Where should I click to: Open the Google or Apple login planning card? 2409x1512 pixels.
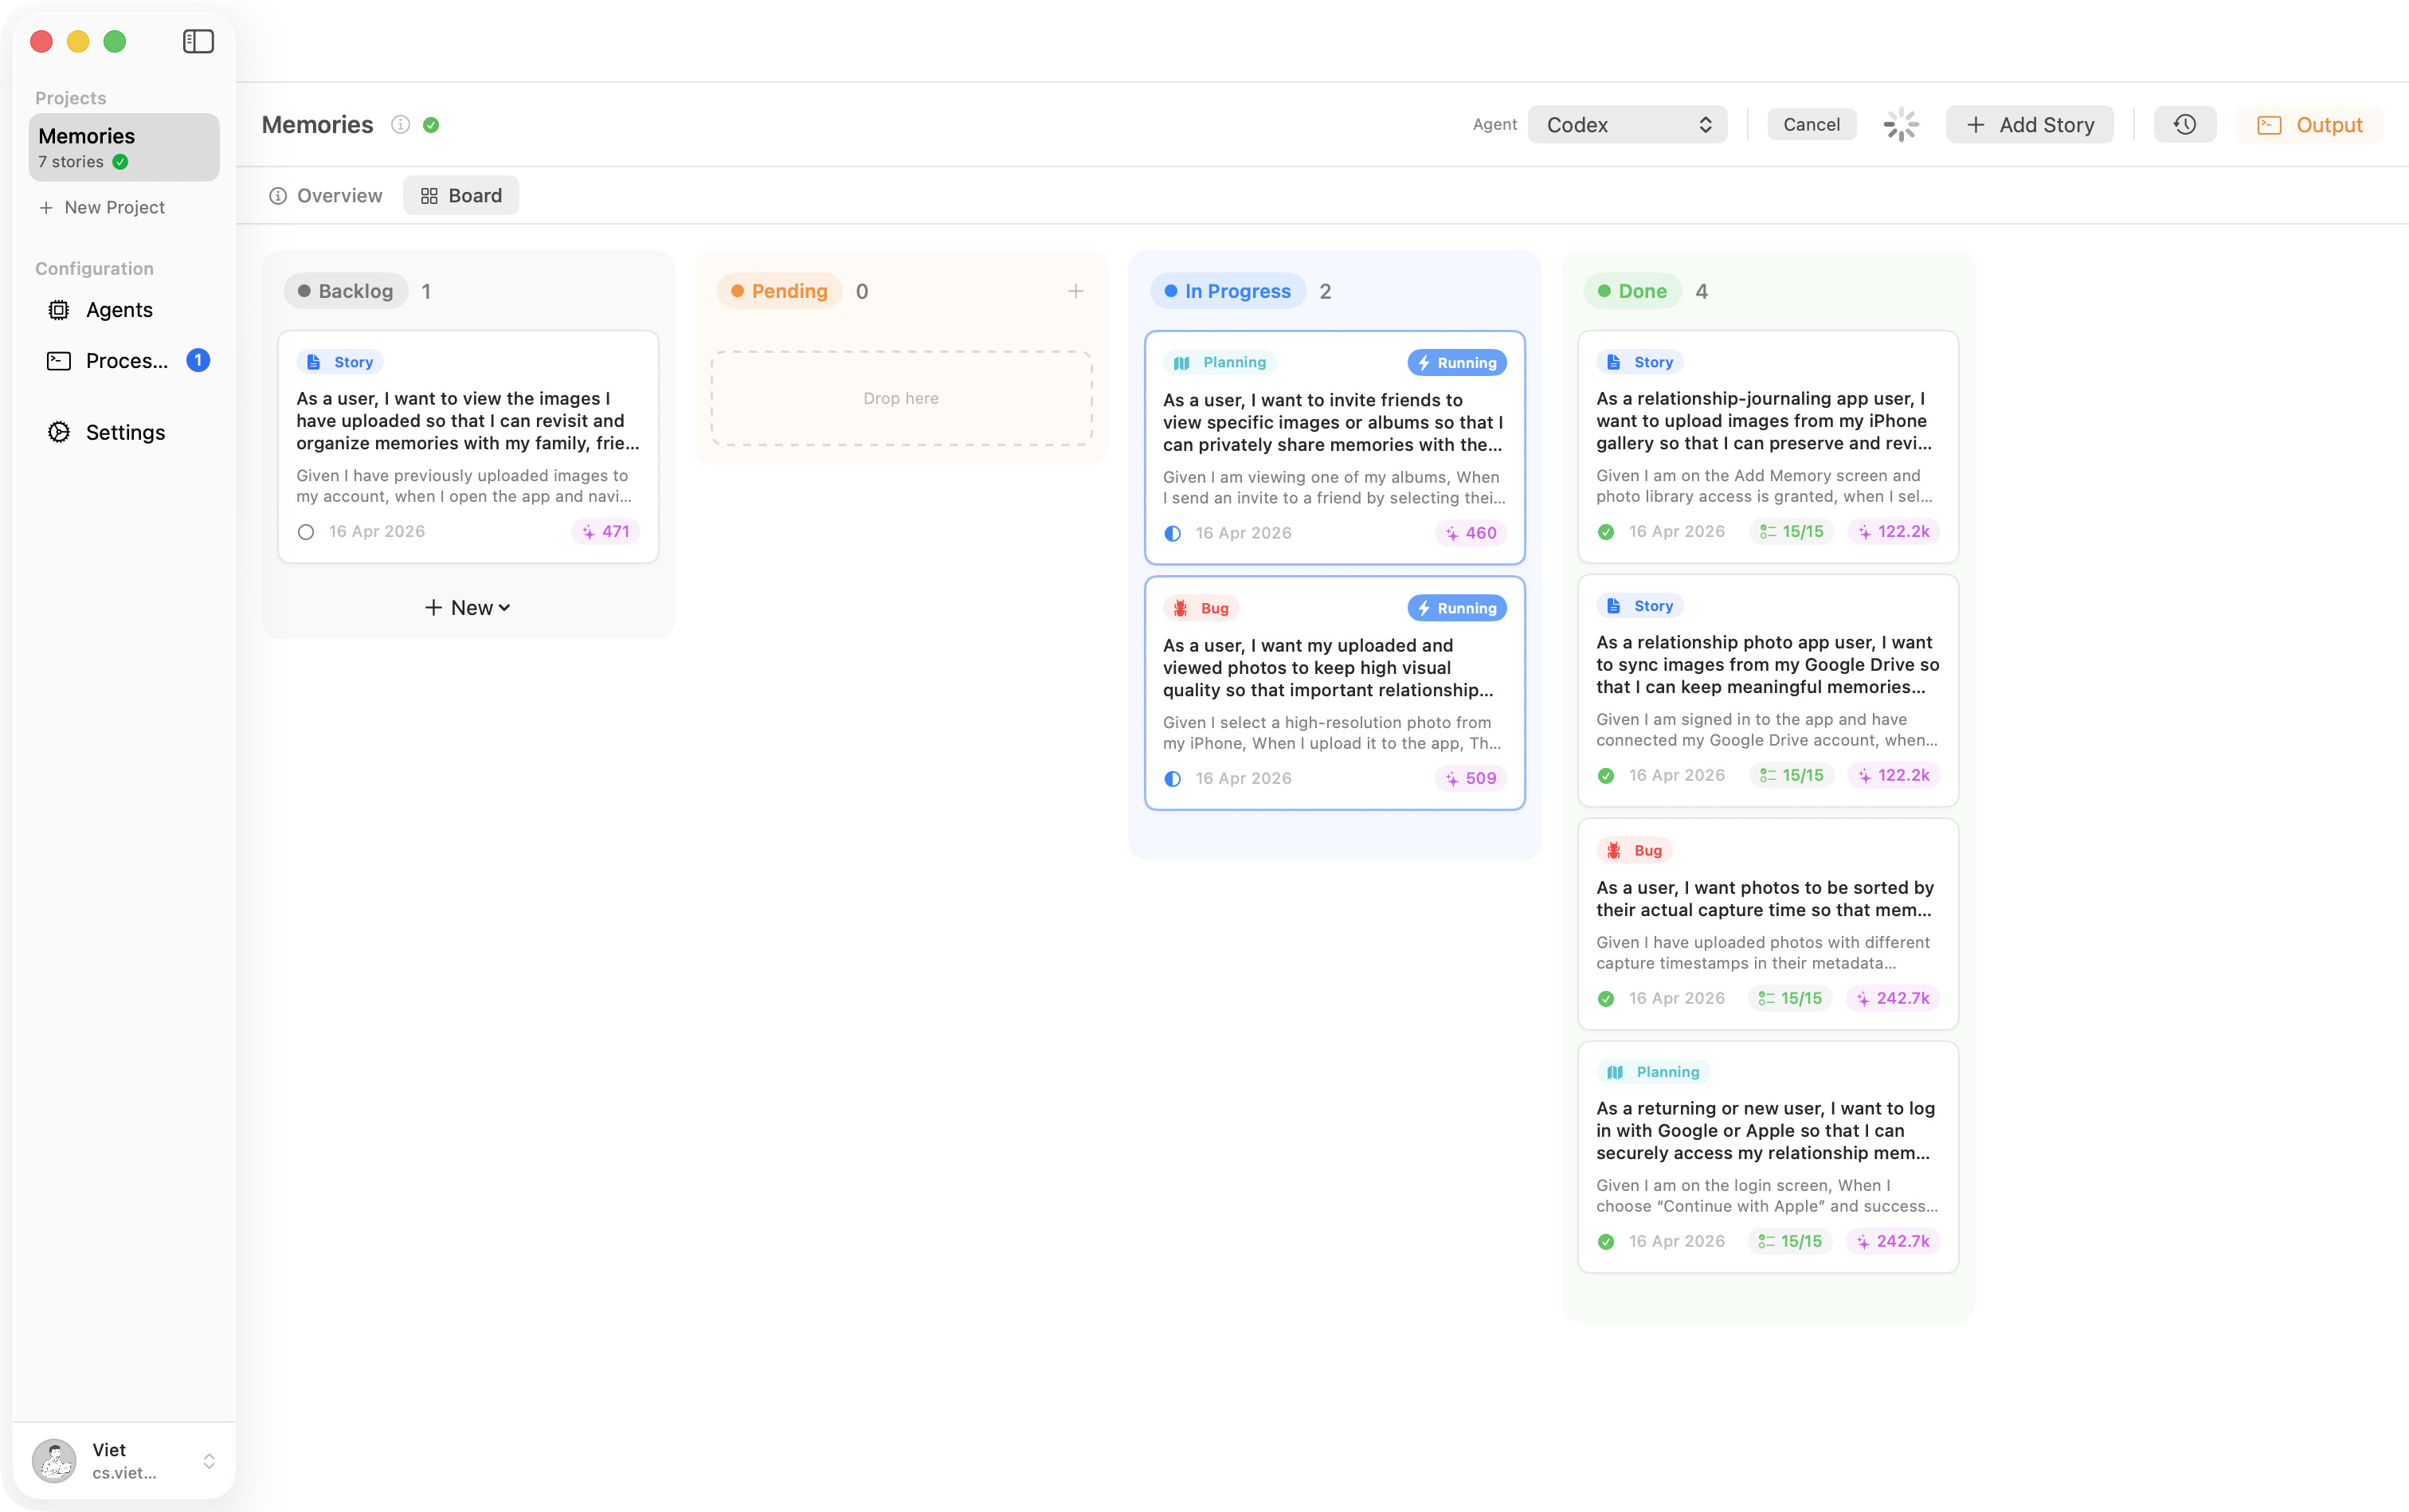(1767, 1157)
